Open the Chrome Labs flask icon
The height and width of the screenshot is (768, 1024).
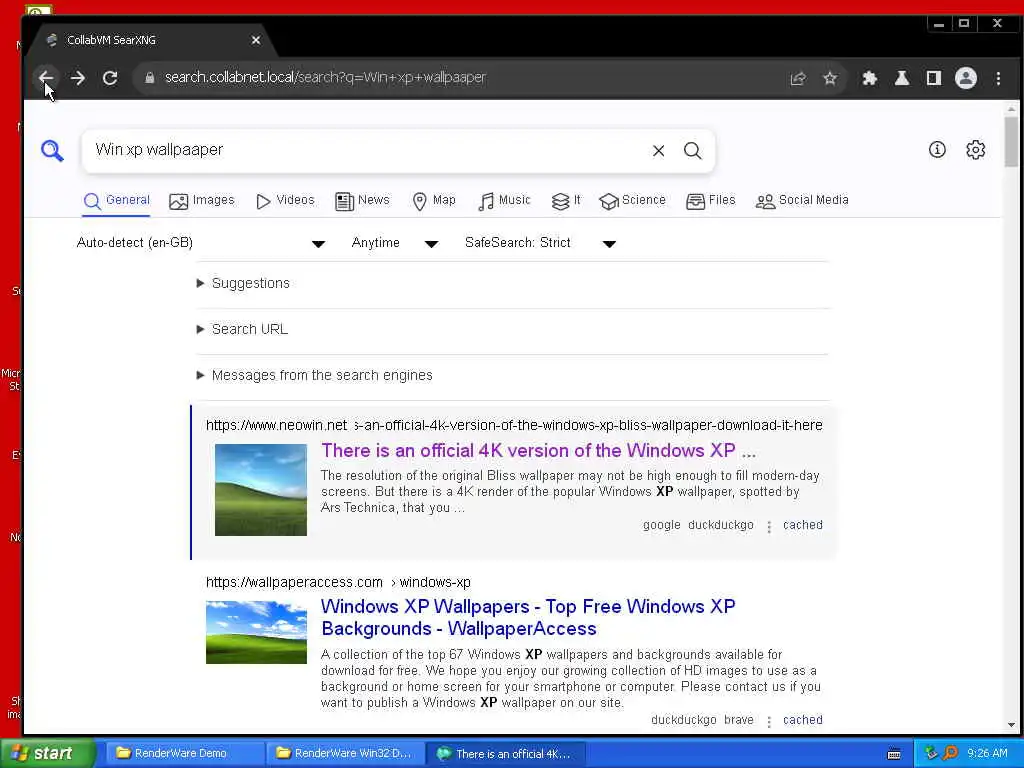click(x=901, y=78)
